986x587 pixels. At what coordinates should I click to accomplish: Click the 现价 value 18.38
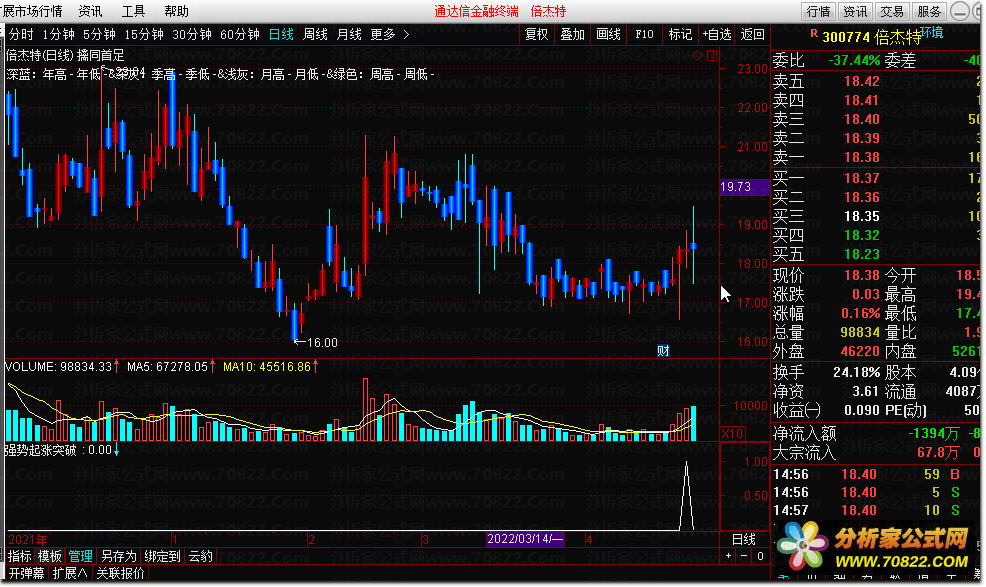point(861,276)
